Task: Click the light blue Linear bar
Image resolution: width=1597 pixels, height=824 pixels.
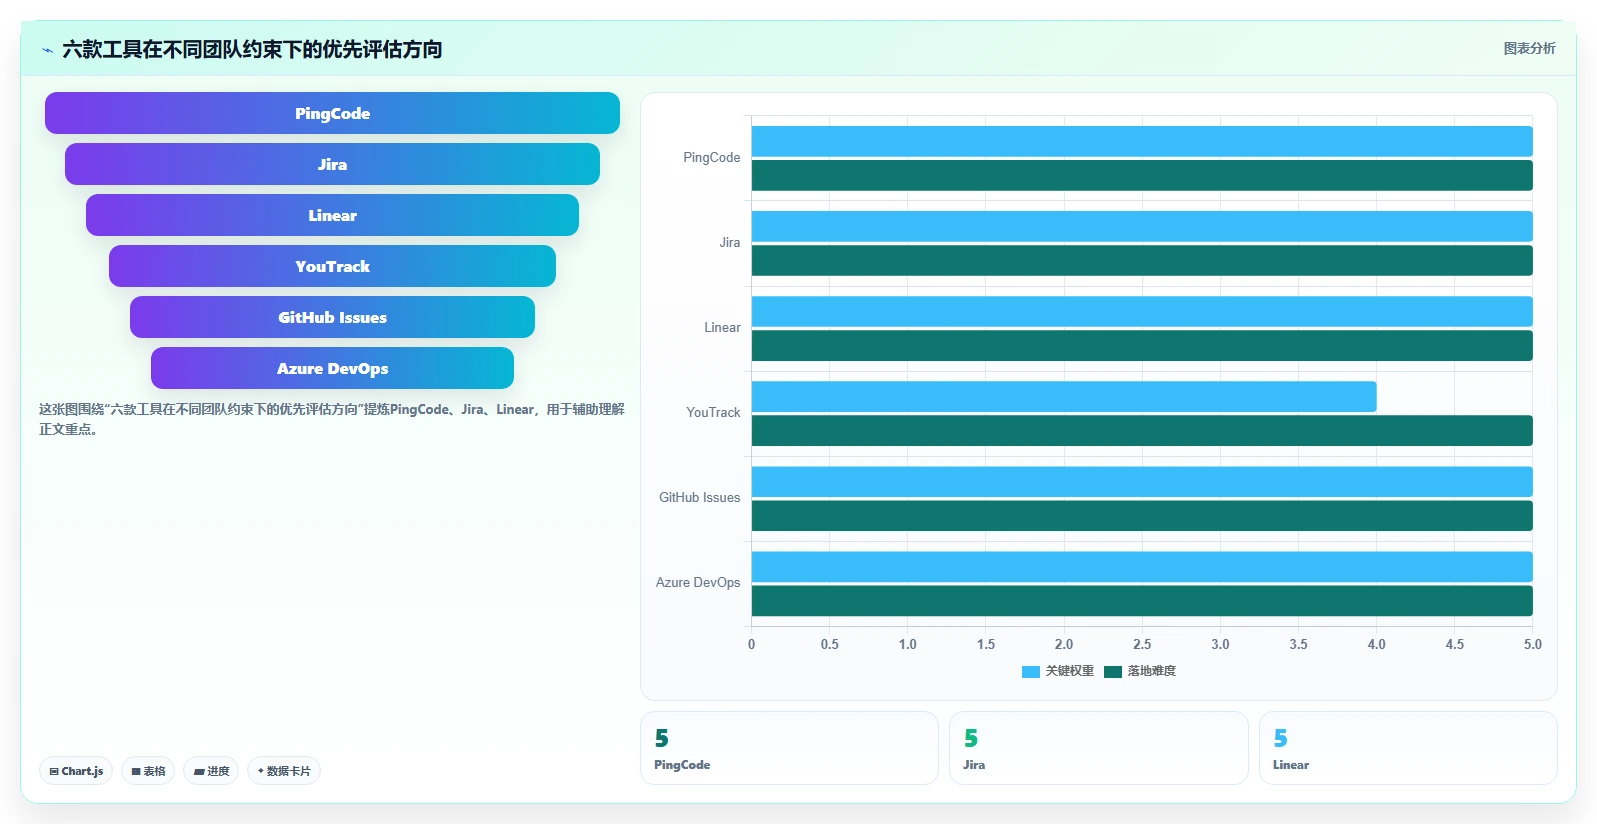Action: click(x=1142, y=311)
